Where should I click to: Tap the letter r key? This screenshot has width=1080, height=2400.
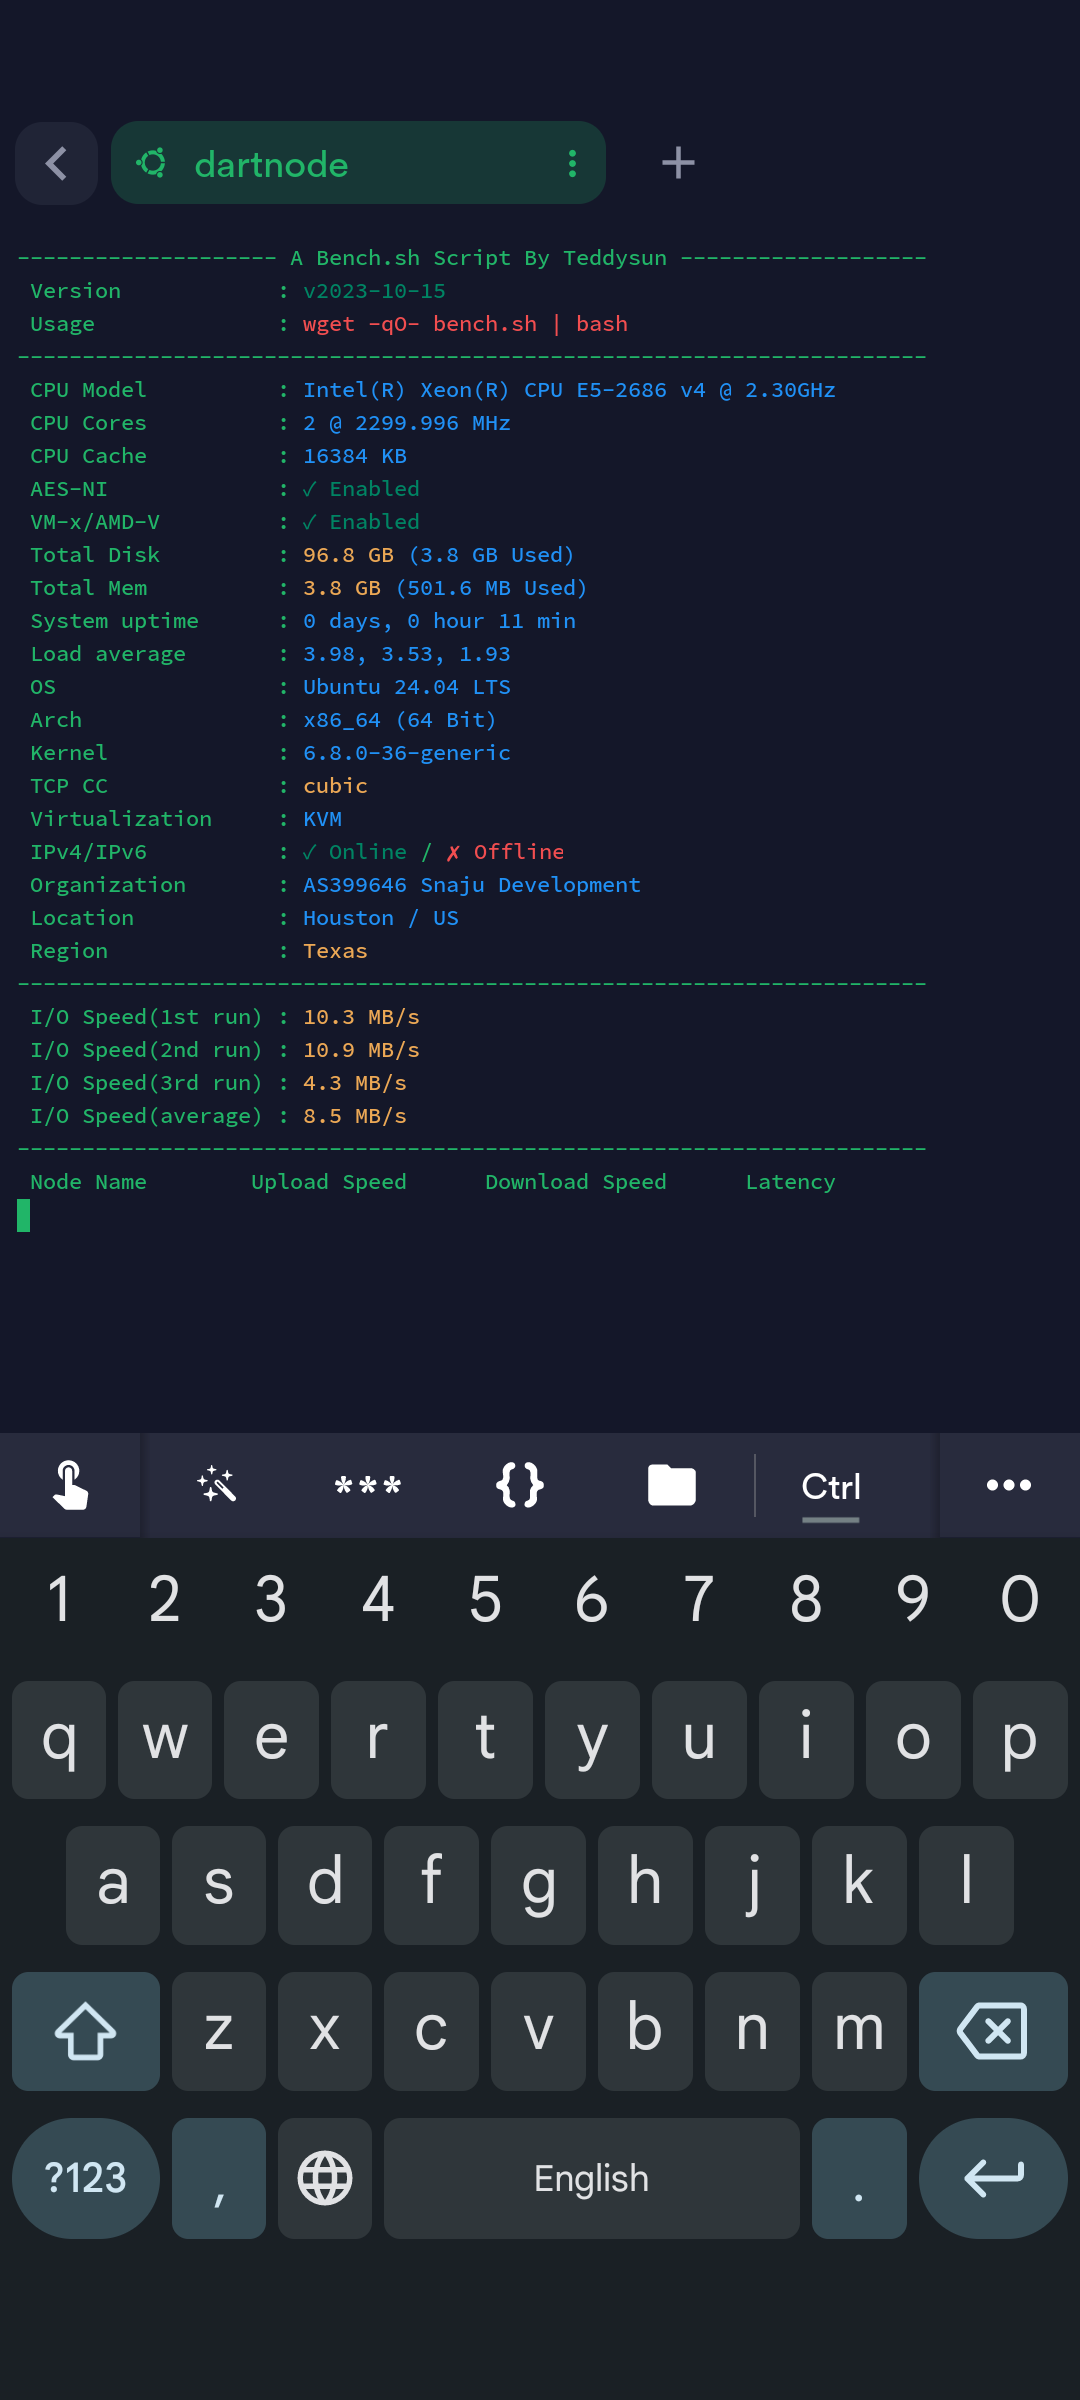click(378, 1740)
